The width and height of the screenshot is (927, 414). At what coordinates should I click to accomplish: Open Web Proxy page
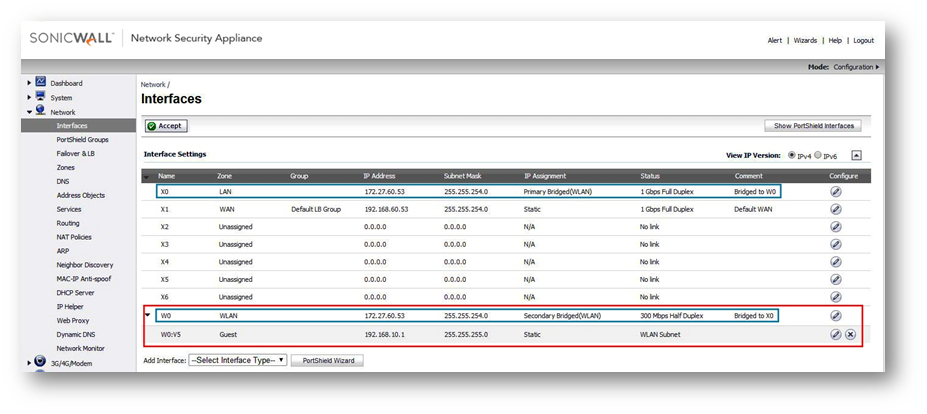click(x=73, y=321)
